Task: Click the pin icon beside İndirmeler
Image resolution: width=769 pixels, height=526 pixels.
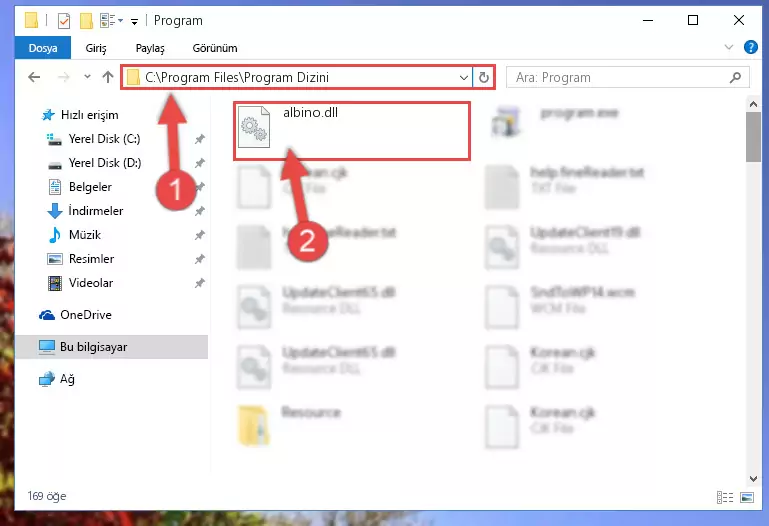Action: [199, 211]
